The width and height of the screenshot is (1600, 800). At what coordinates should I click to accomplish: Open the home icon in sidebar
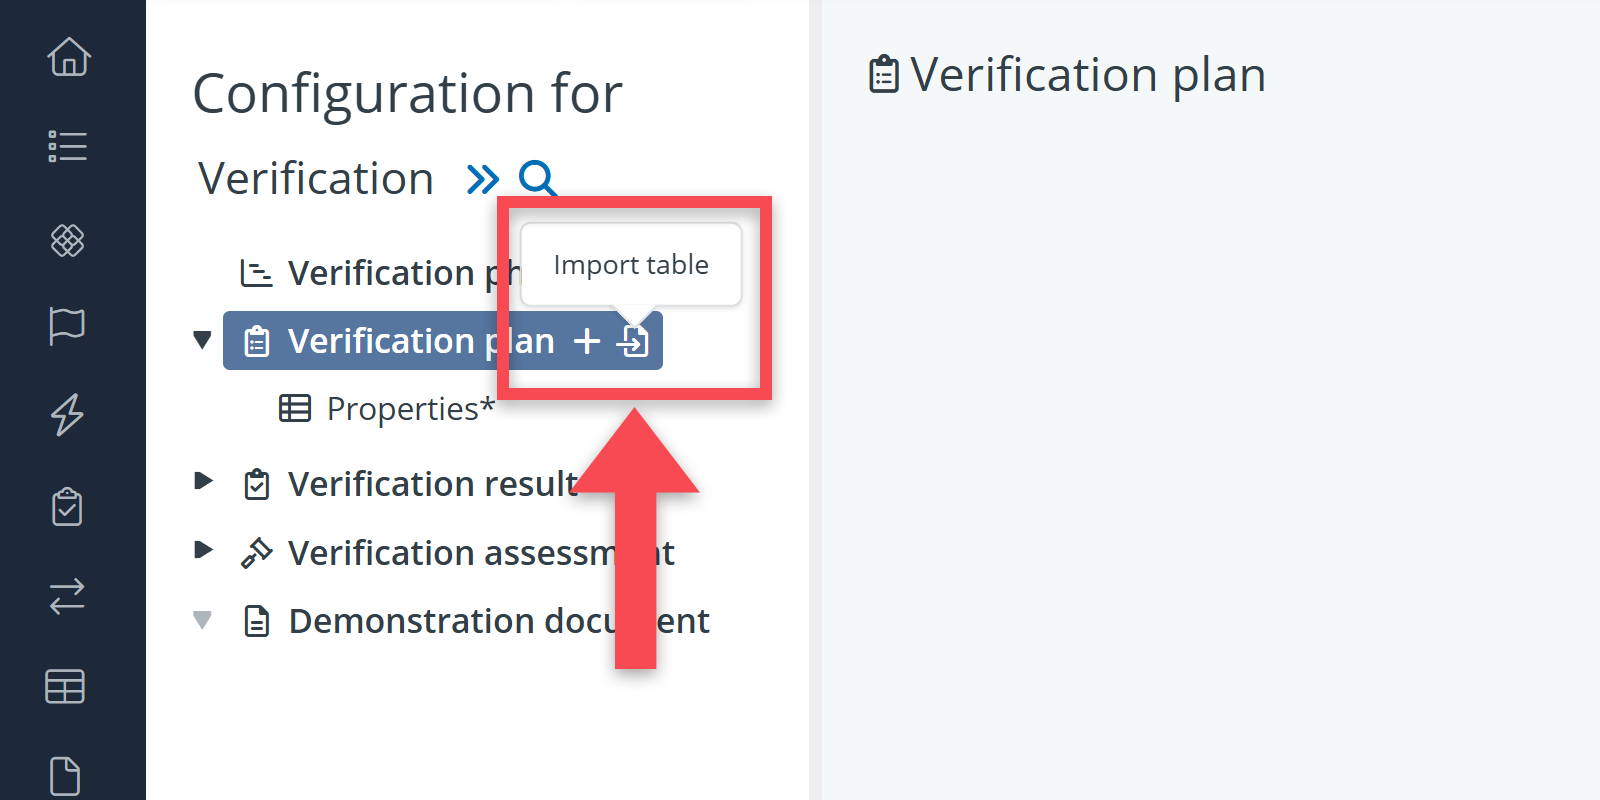[68, 57]
